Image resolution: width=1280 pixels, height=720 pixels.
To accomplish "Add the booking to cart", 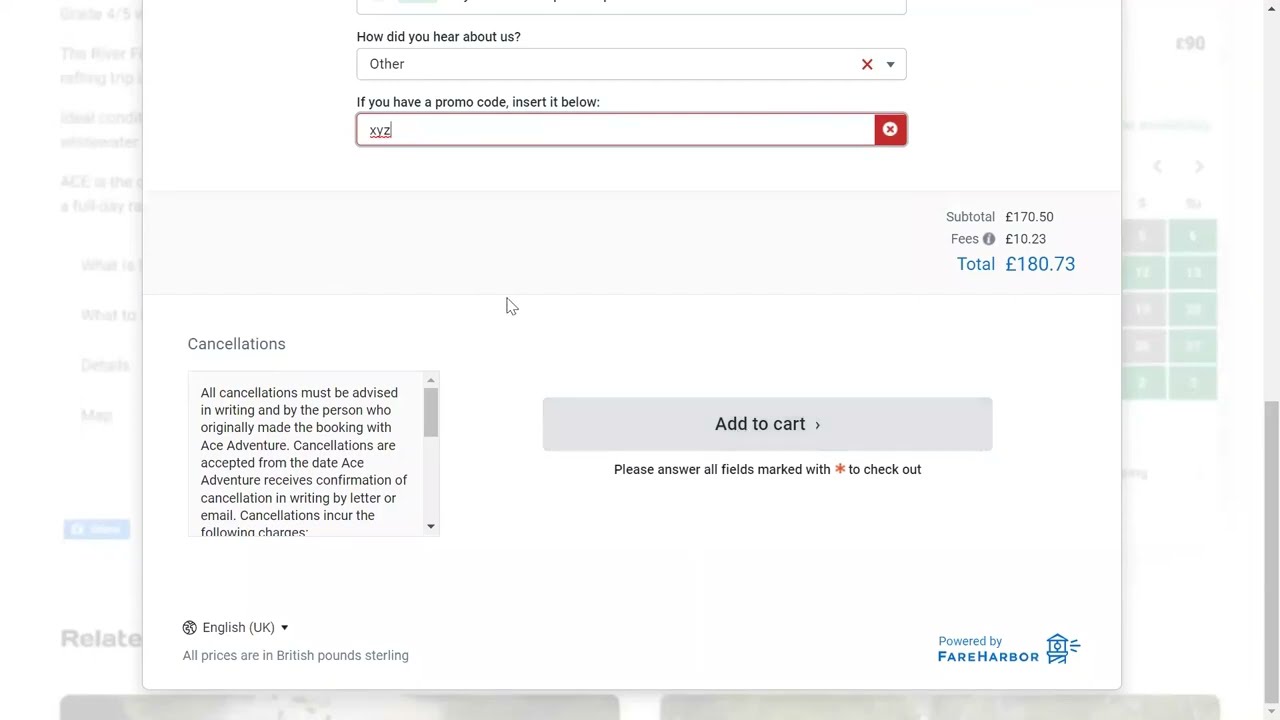I will (767, 424).
